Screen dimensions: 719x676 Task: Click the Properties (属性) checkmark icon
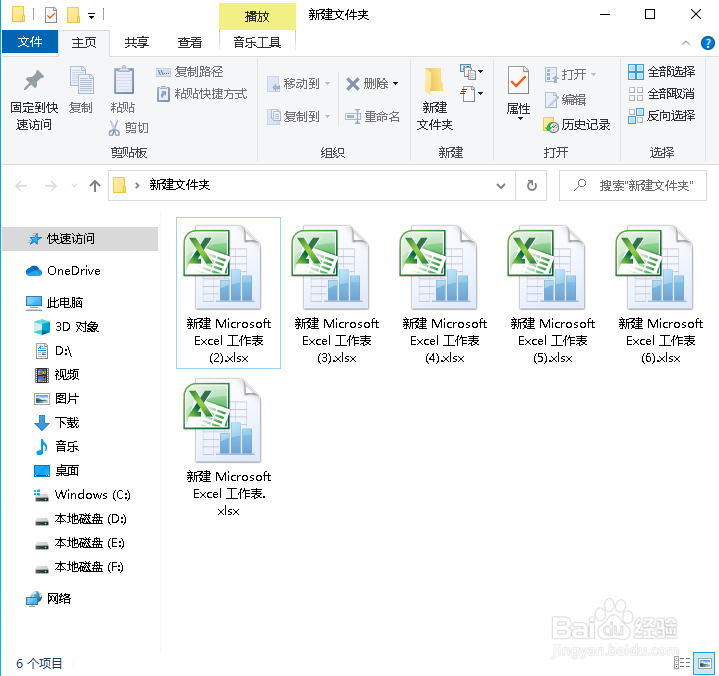(519, 81)
